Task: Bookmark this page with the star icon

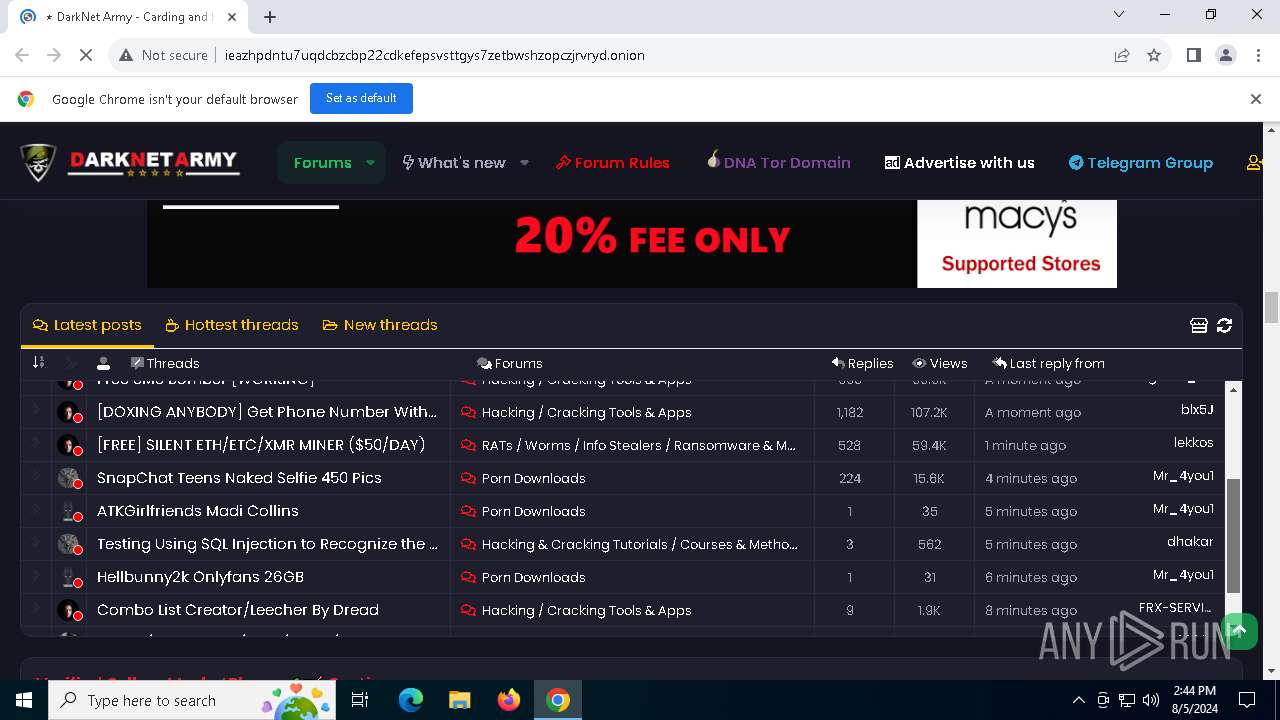Action: tap(1154, 55)
